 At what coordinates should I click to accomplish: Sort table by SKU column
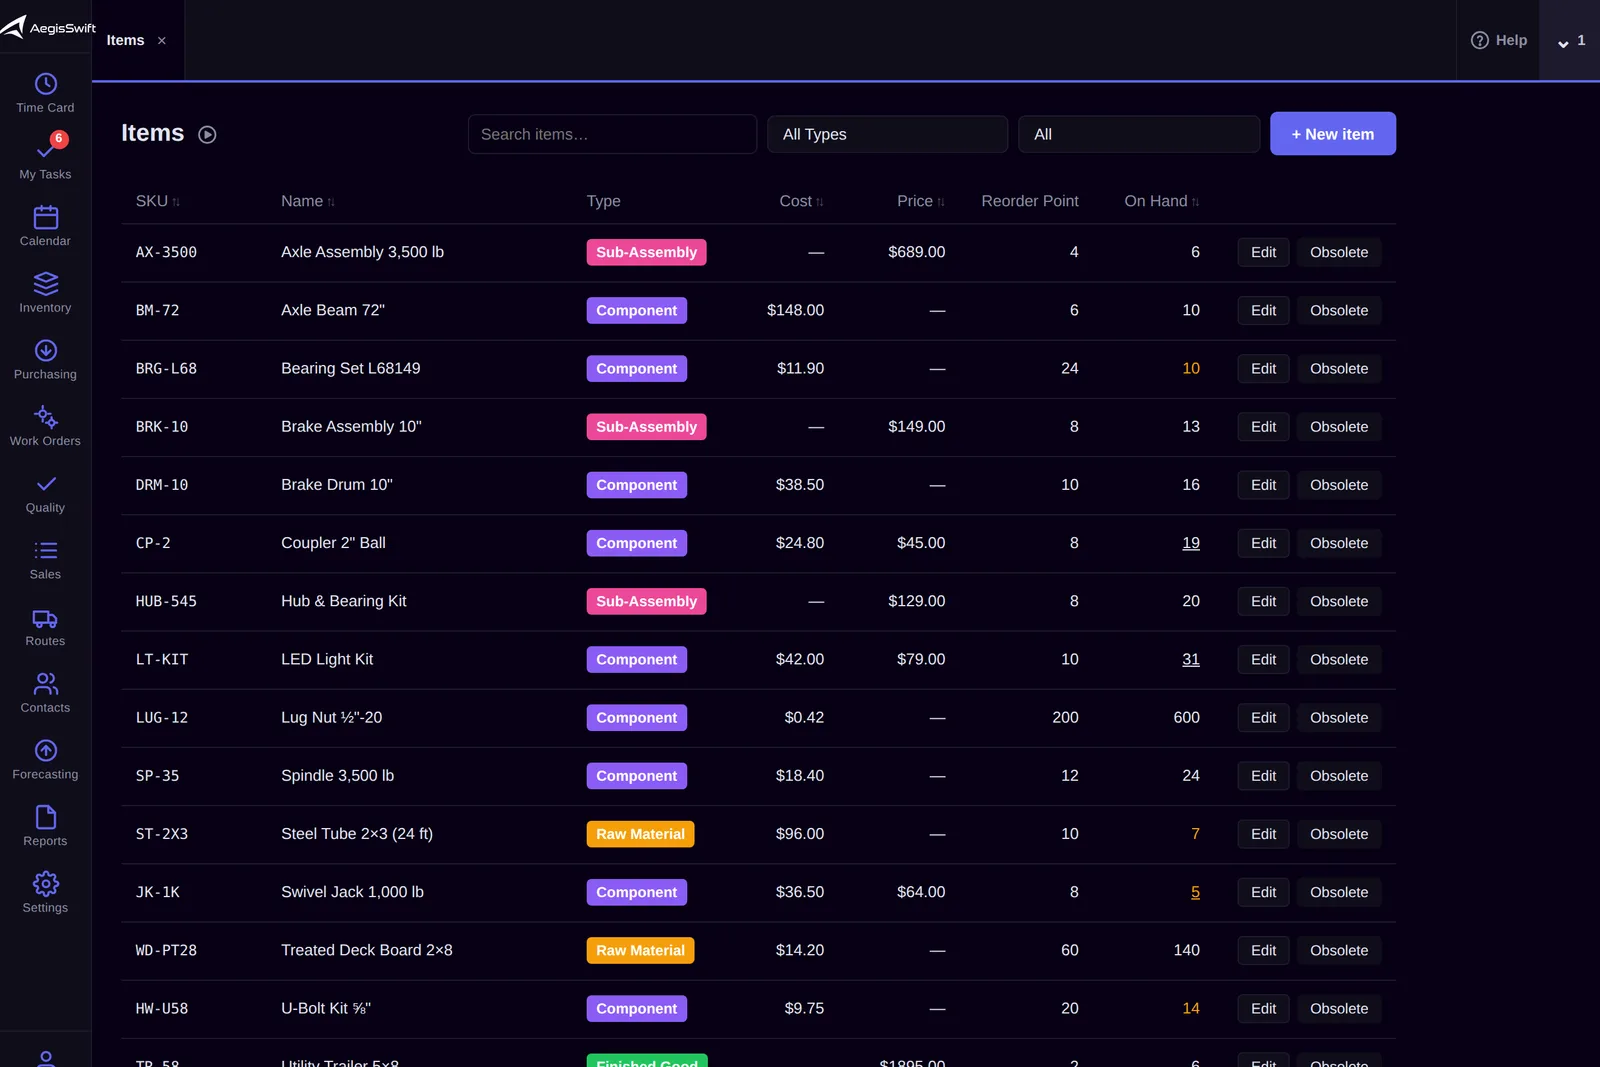point(158,201)
